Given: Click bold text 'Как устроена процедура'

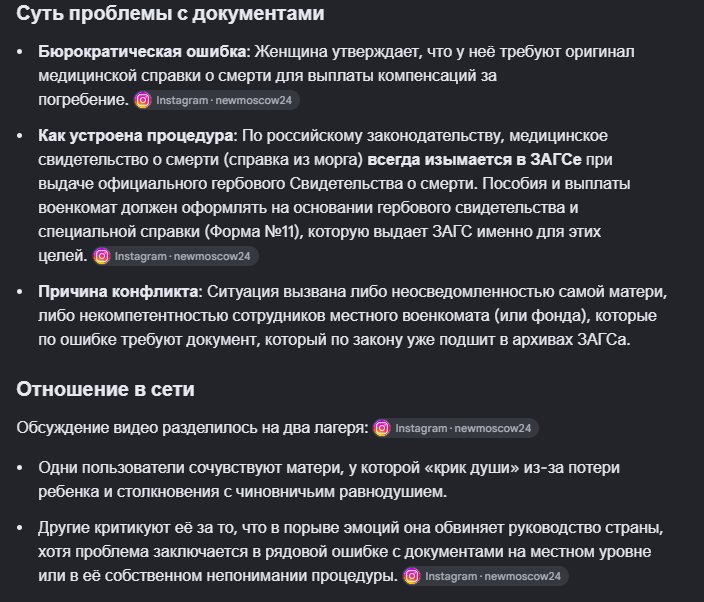Looking at the screenshot, I should coord(136,136).
